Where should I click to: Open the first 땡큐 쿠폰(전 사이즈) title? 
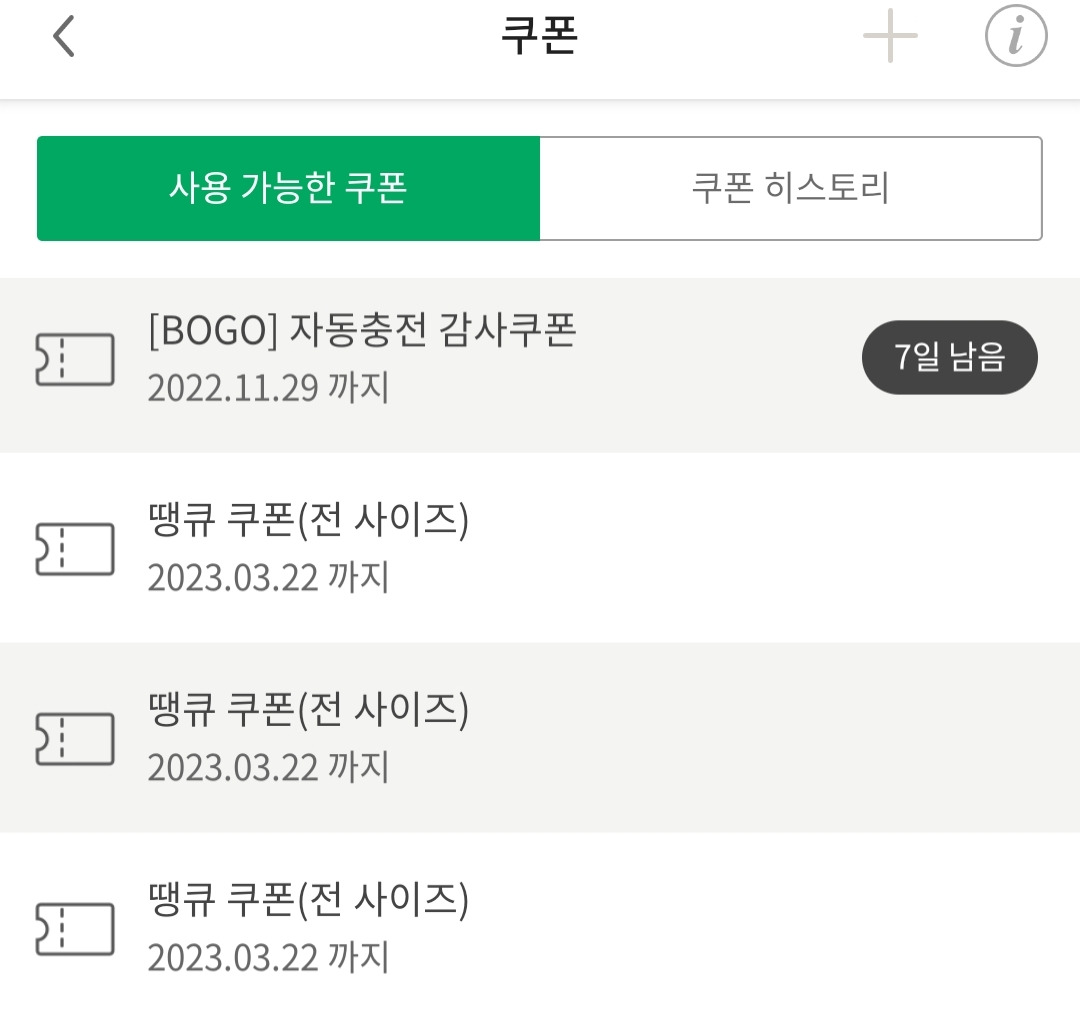click(x=308, y=520)
